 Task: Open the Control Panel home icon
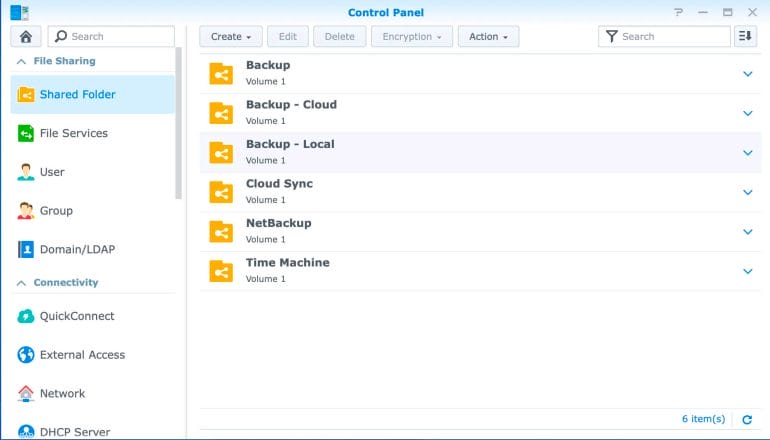(x=26, y=36)
